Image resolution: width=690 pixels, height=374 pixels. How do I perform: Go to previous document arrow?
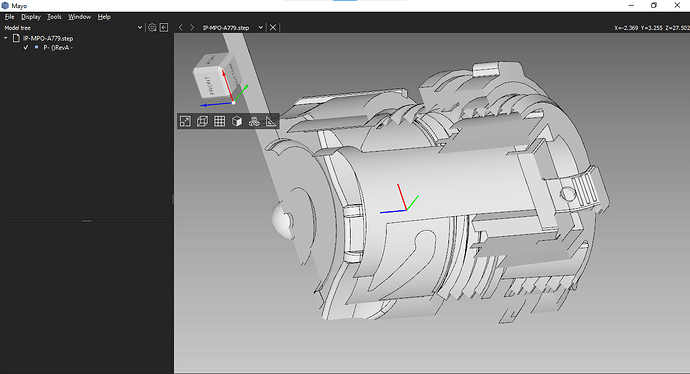(180, 27)
